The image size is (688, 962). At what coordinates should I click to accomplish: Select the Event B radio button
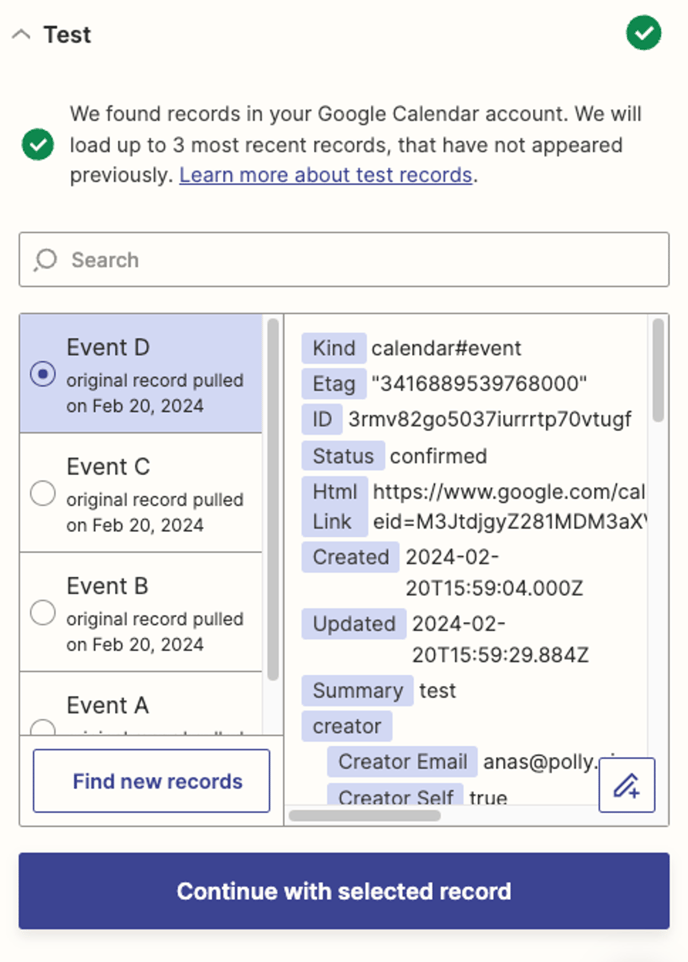pyautogui.click(x=43, y=612)
